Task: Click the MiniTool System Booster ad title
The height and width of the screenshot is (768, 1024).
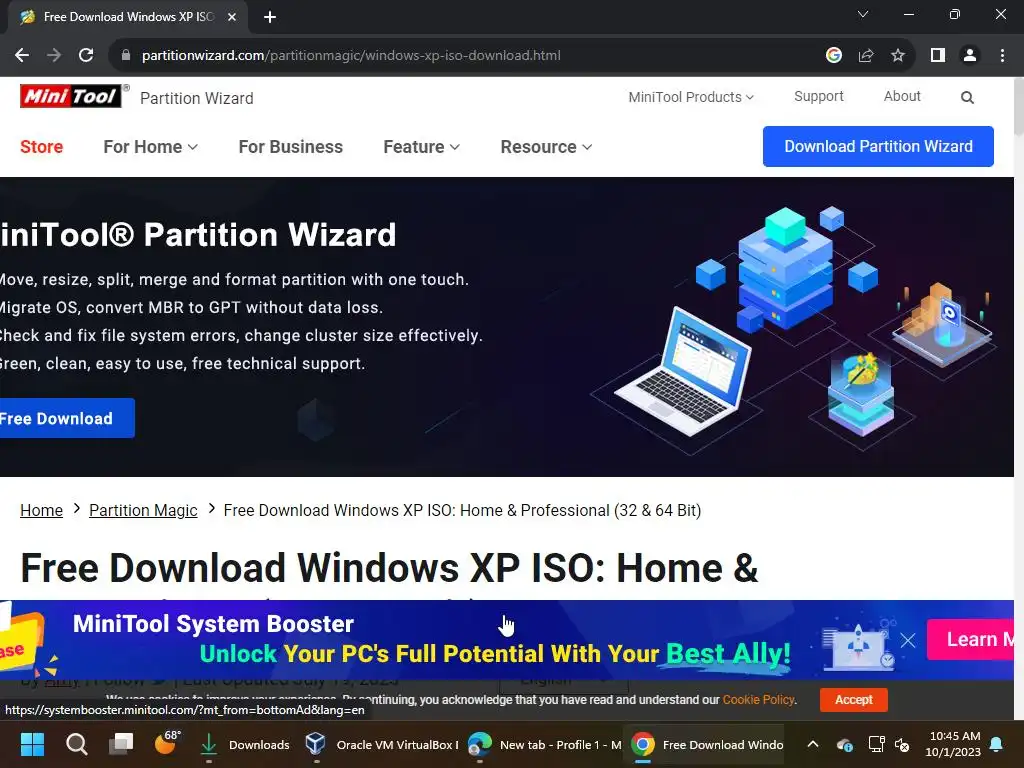Action: coord(213,624)
